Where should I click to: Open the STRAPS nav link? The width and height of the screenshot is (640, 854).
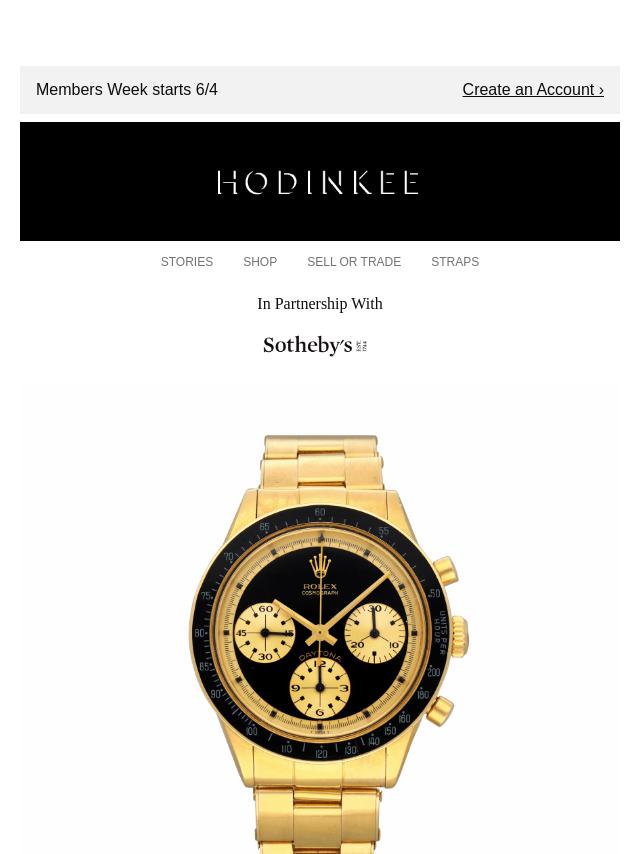click(455, 262)
